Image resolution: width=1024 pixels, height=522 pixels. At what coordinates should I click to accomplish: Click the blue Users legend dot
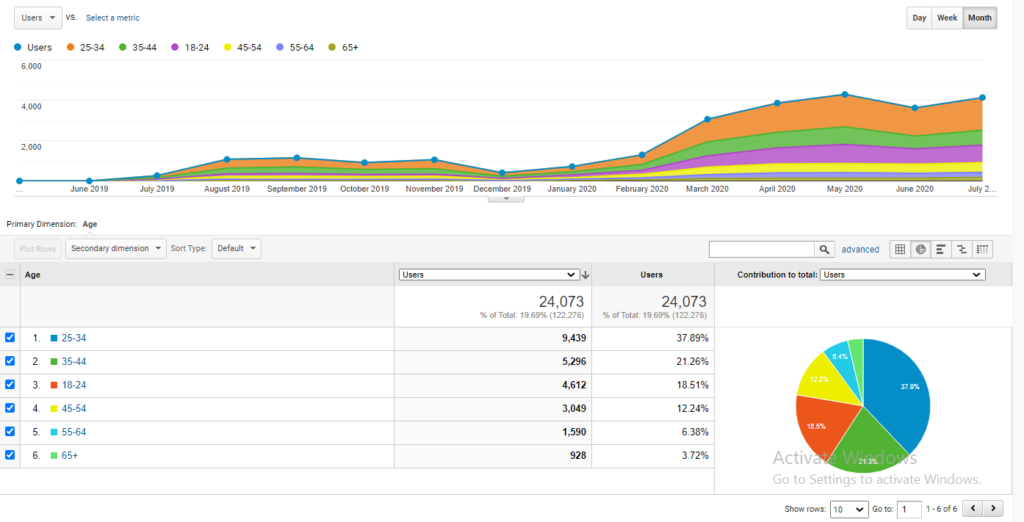click(18, 48)
